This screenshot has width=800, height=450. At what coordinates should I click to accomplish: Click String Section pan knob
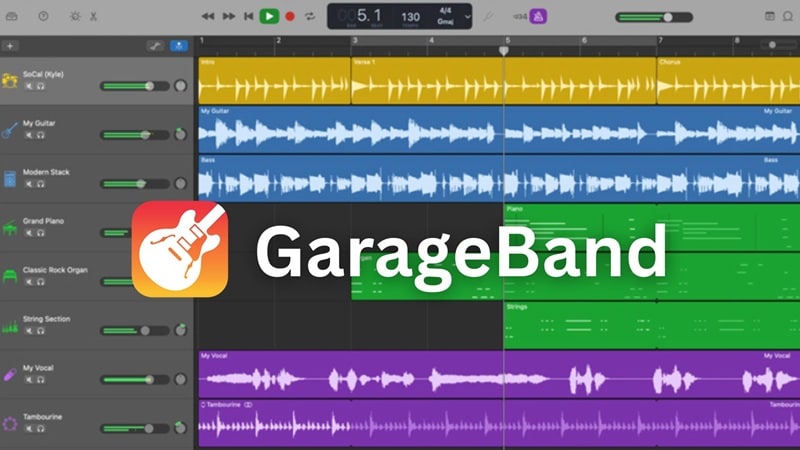[x=180, y=330]
